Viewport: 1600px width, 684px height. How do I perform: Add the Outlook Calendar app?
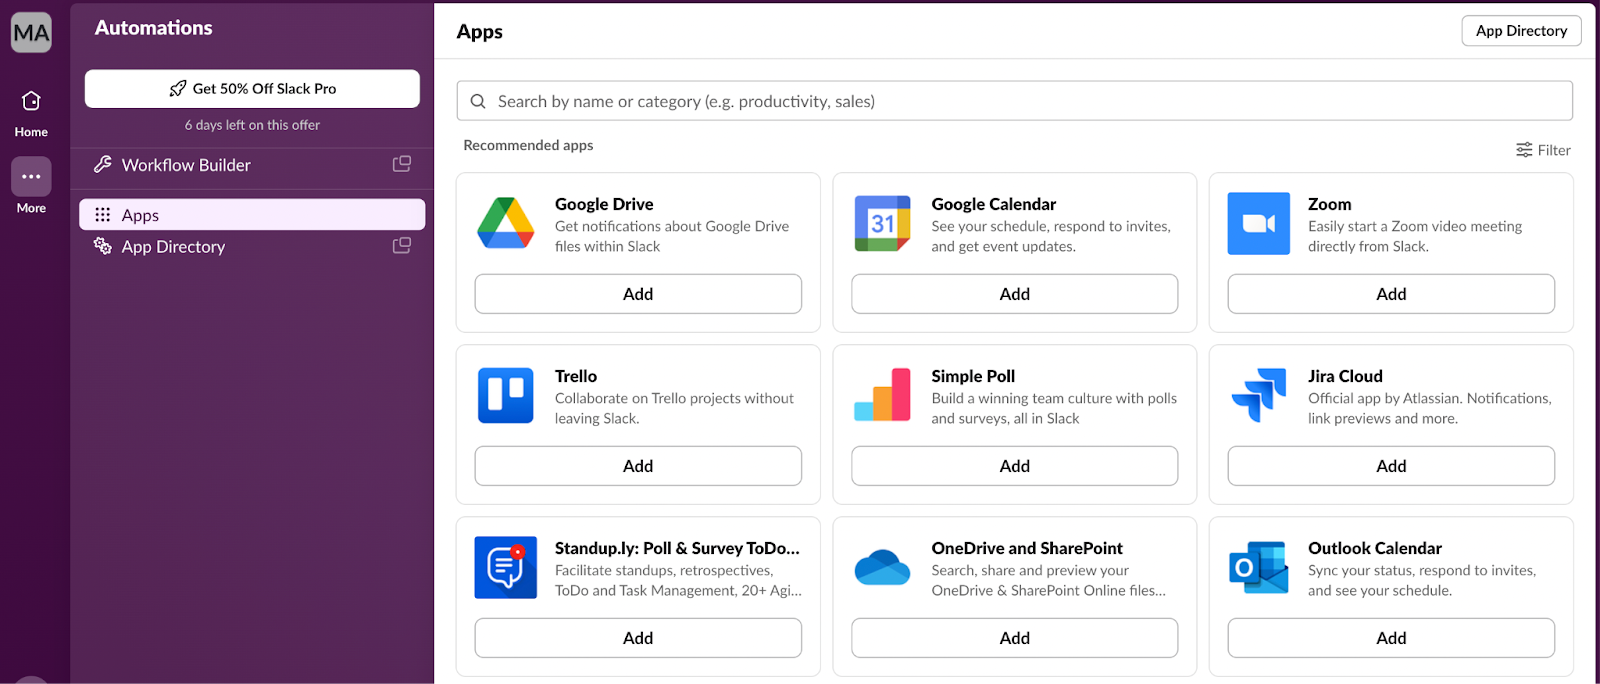point(1391,638)
